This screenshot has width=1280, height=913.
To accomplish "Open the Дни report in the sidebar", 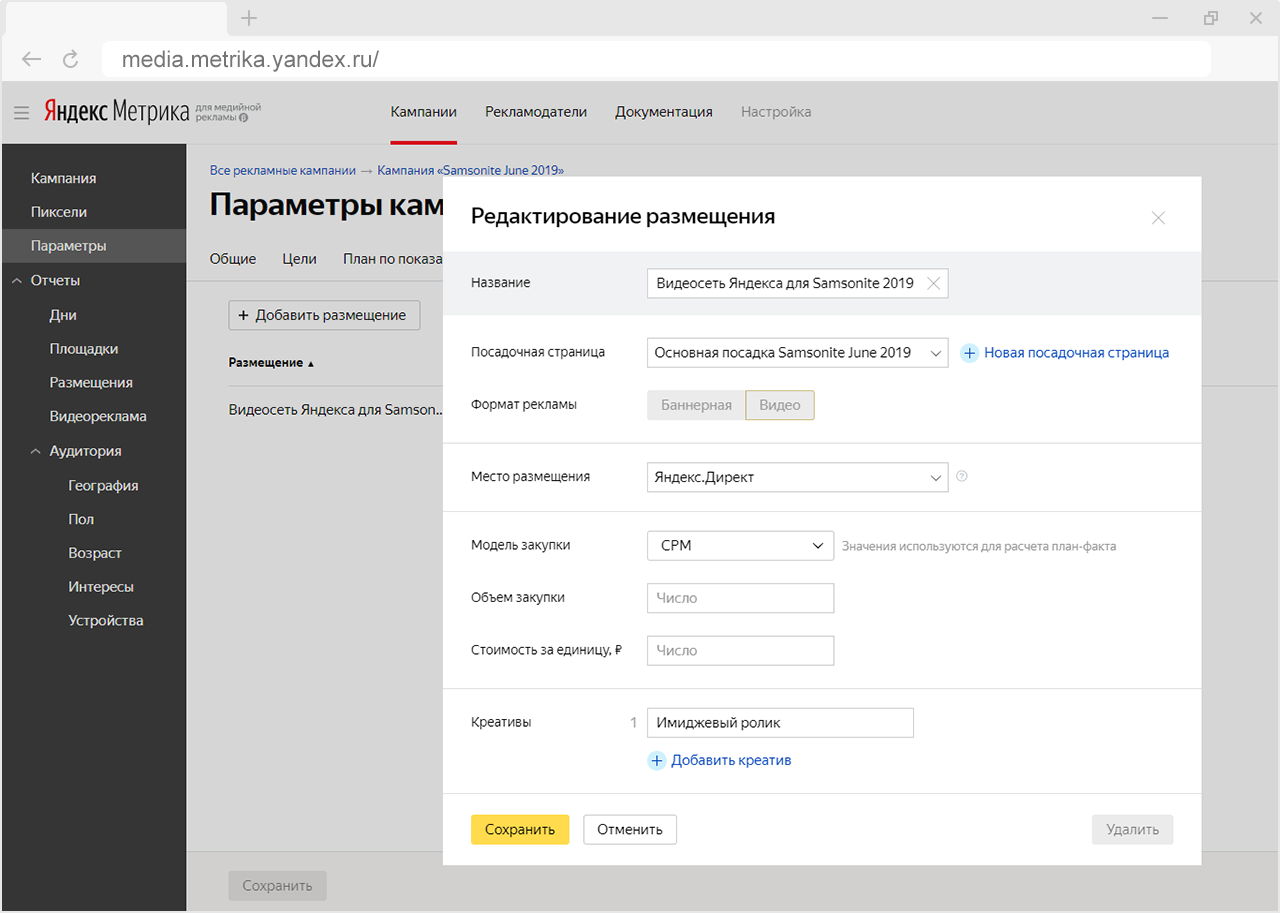I will 63,315.
